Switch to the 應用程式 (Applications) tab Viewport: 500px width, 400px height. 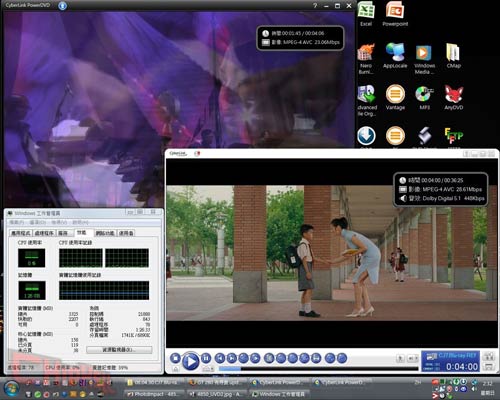(x=21, y=233)
